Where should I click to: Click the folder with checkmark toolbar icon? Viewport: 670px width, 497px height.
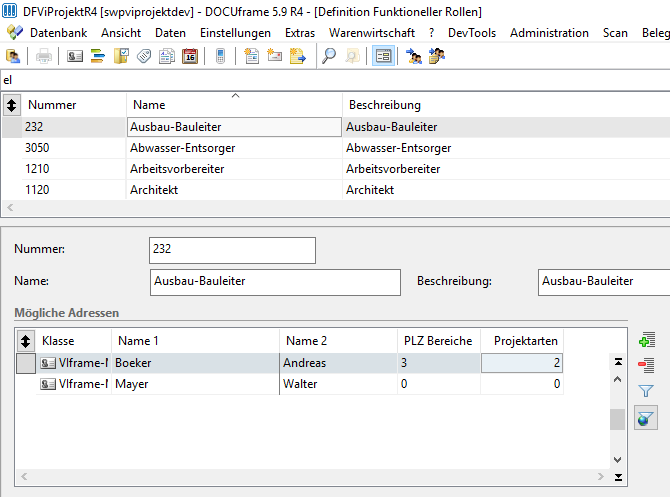tap(121, 56)
